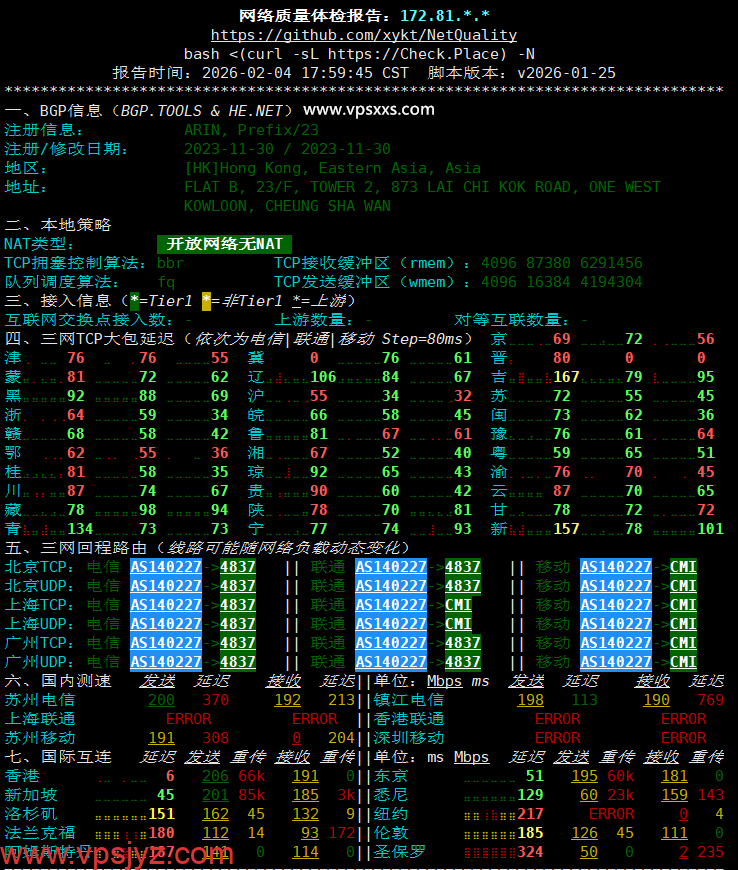Click the yellow 非Tier1 star legend marker

207,301
